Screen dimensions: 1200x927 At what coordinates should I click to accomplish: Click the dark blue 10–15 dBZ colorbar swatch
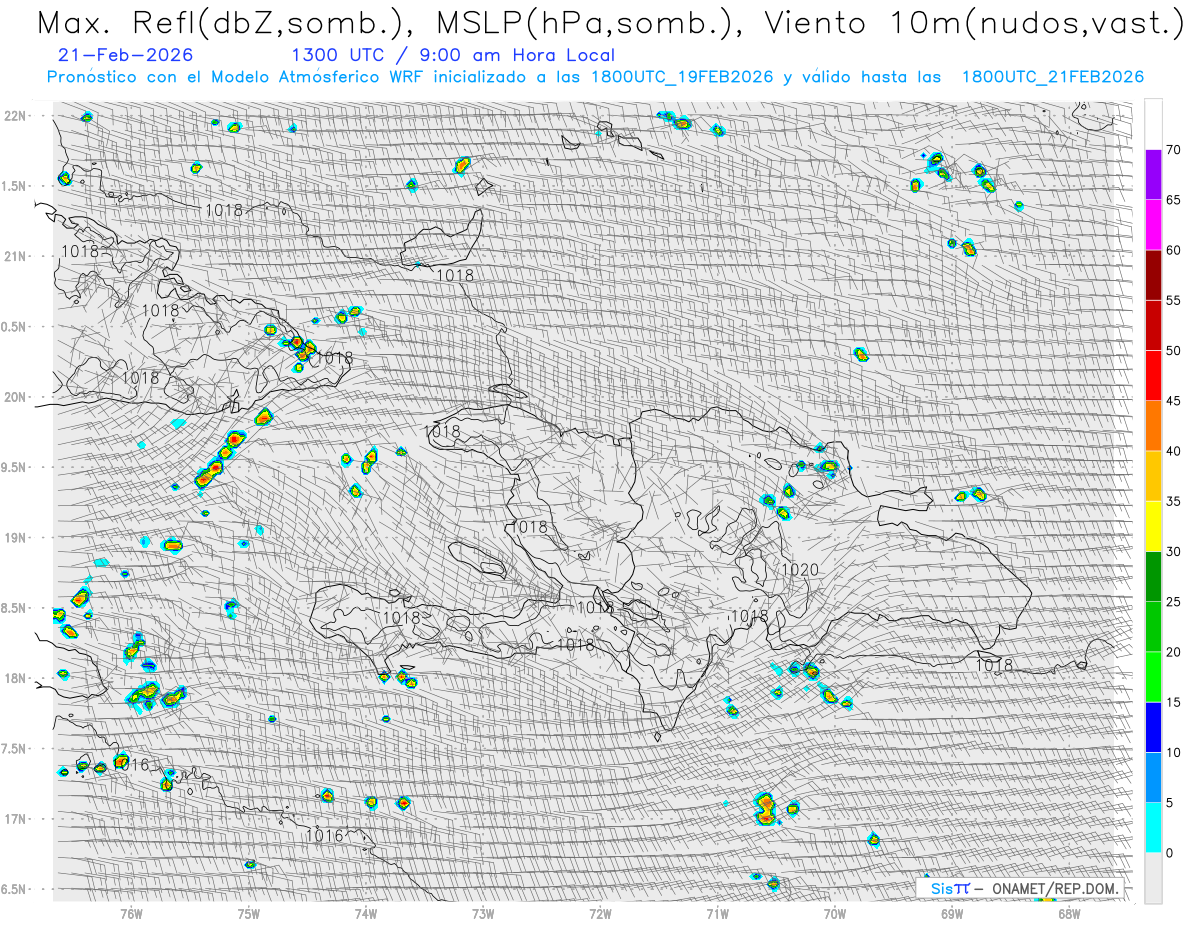(x=1153, y=727)
